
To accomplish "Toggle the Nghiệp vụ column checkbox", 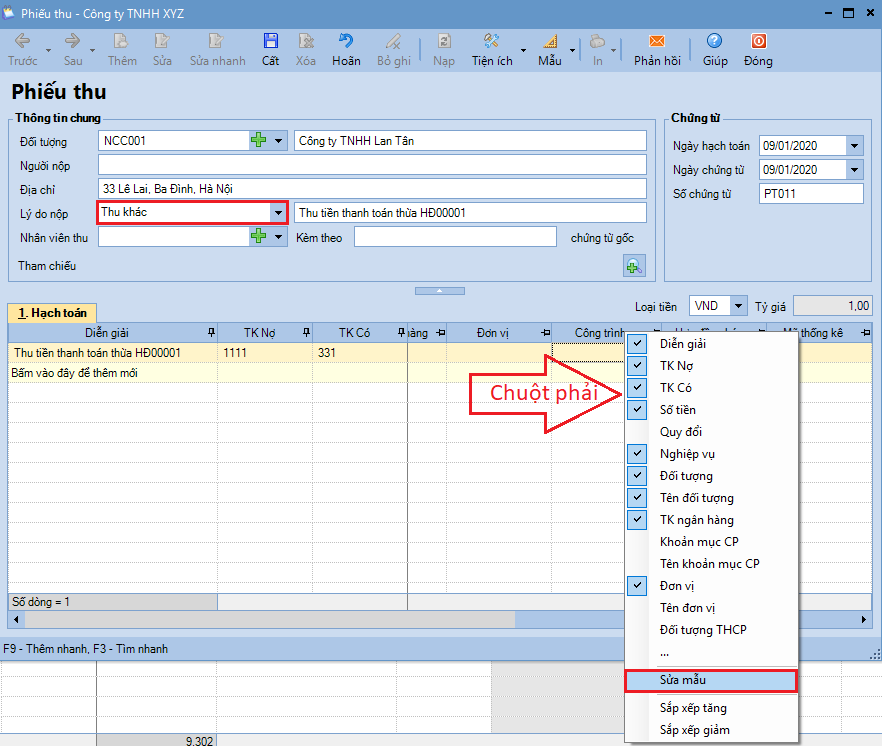I will point(640,454).
